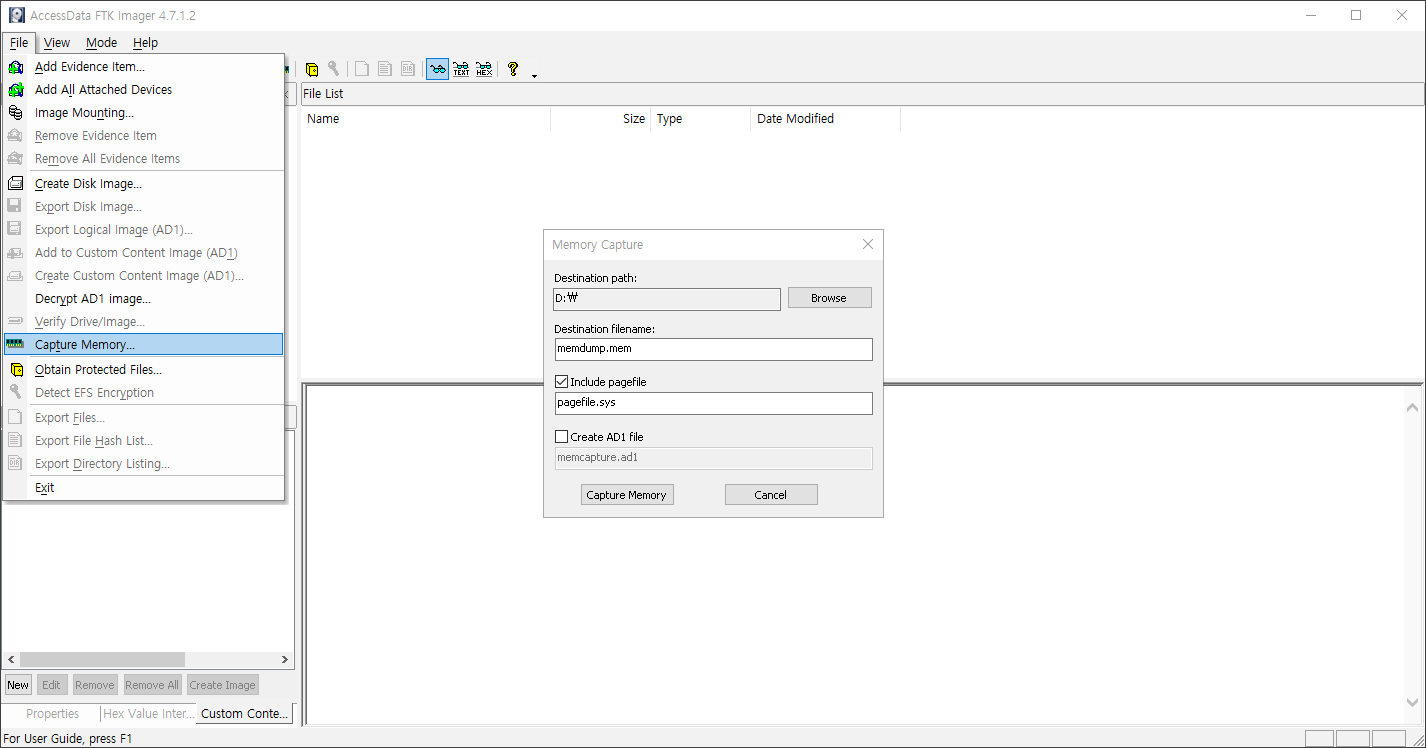The width and height of the screenshot is (1426, 748).
Task: Click the Remove All button
Action: (x=152, y=685)
